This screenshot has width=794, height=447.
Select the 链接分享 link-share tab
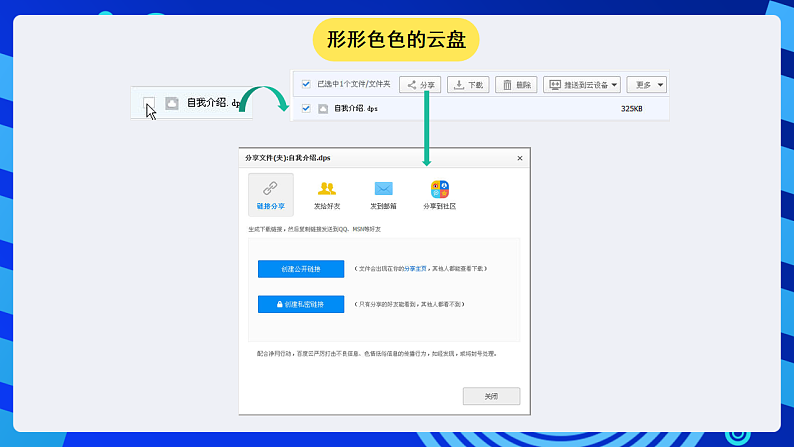(270, 195)
